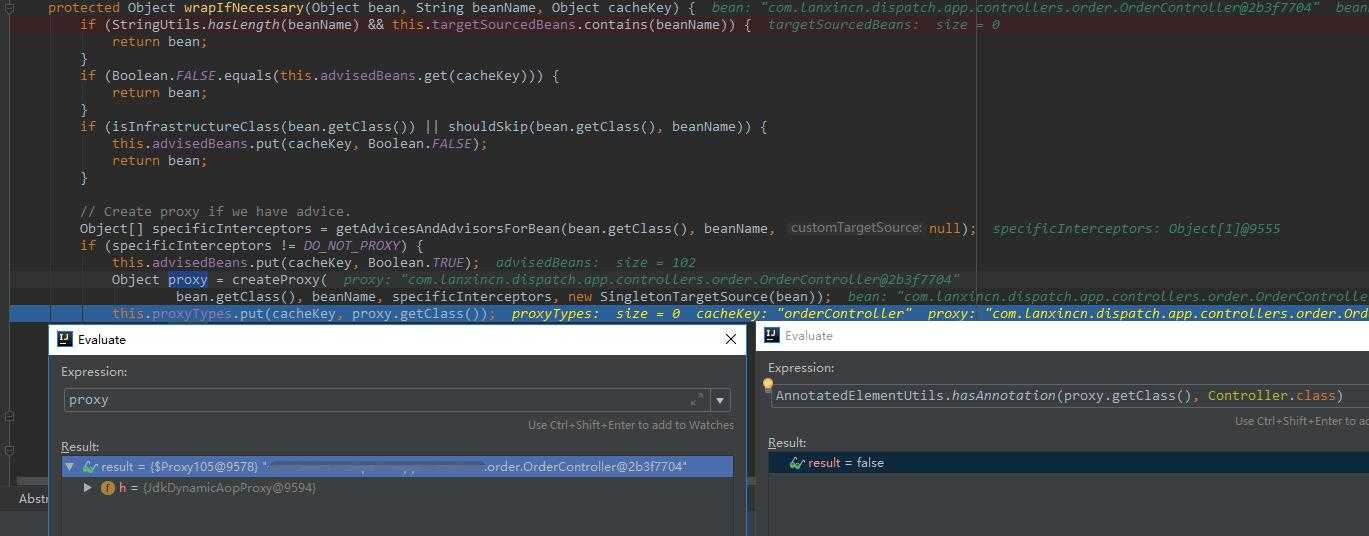Click the glasses icon beside 'result = false'
The image size is (1369, 536).
tap(797, 463)
